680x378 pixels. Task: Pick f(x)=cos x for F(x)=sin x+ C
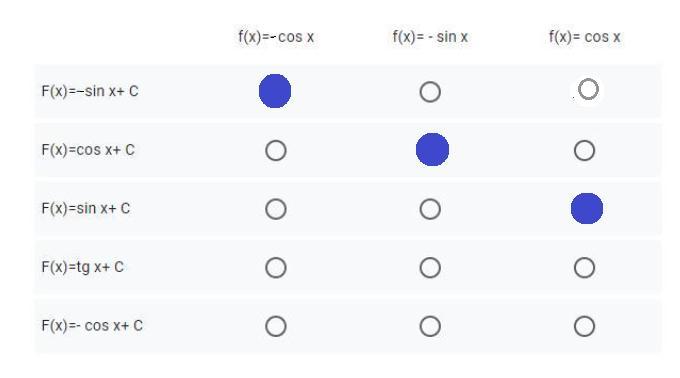[587, 209]
